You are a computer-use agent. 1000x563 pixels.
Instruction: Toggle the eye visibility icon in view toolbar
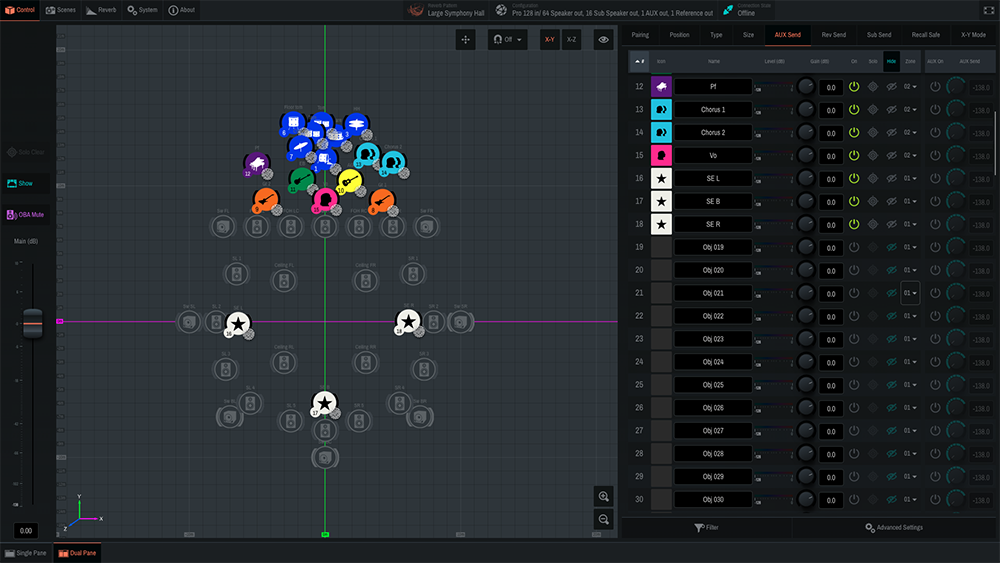tap(603, 39)
